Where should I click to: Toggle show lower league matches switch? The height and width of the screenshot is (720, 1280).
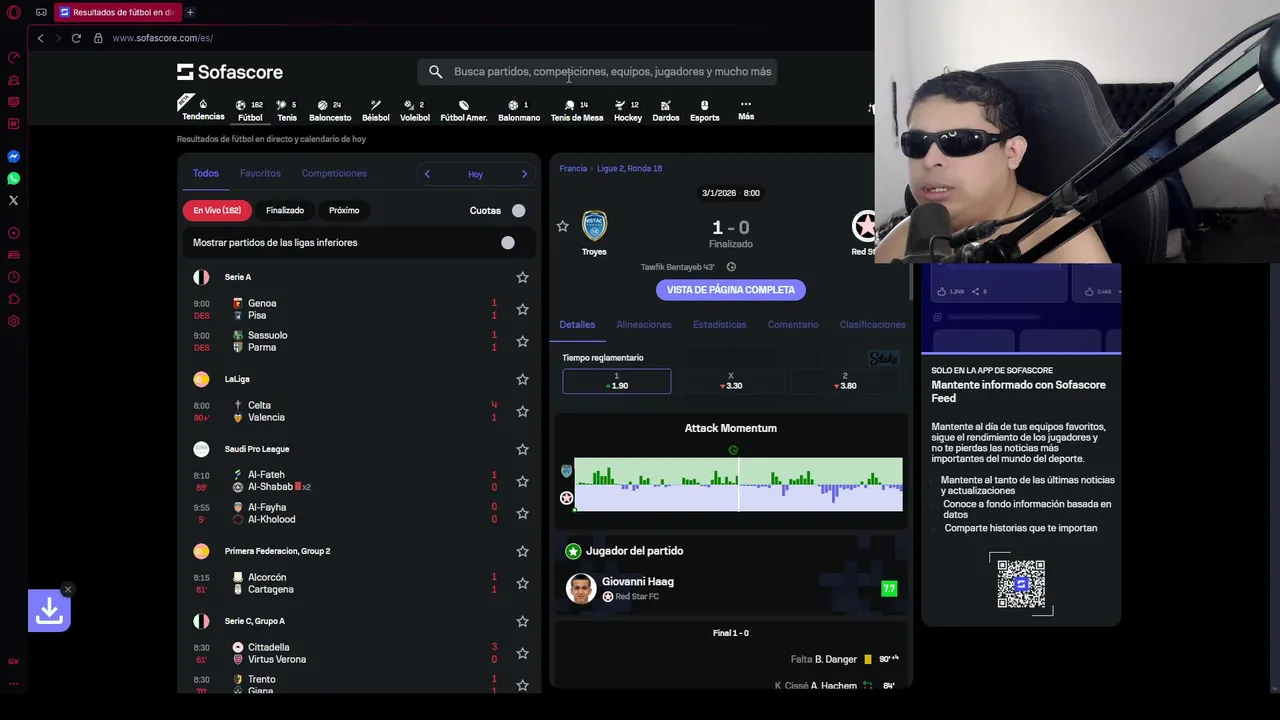508,242
